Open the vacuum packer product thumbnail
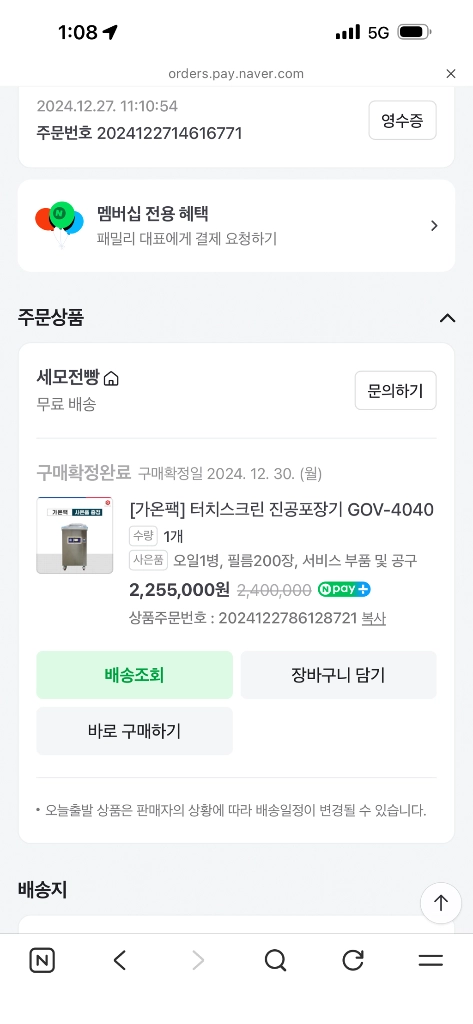This screenshot has width=473, height=1024. point(74,536)
